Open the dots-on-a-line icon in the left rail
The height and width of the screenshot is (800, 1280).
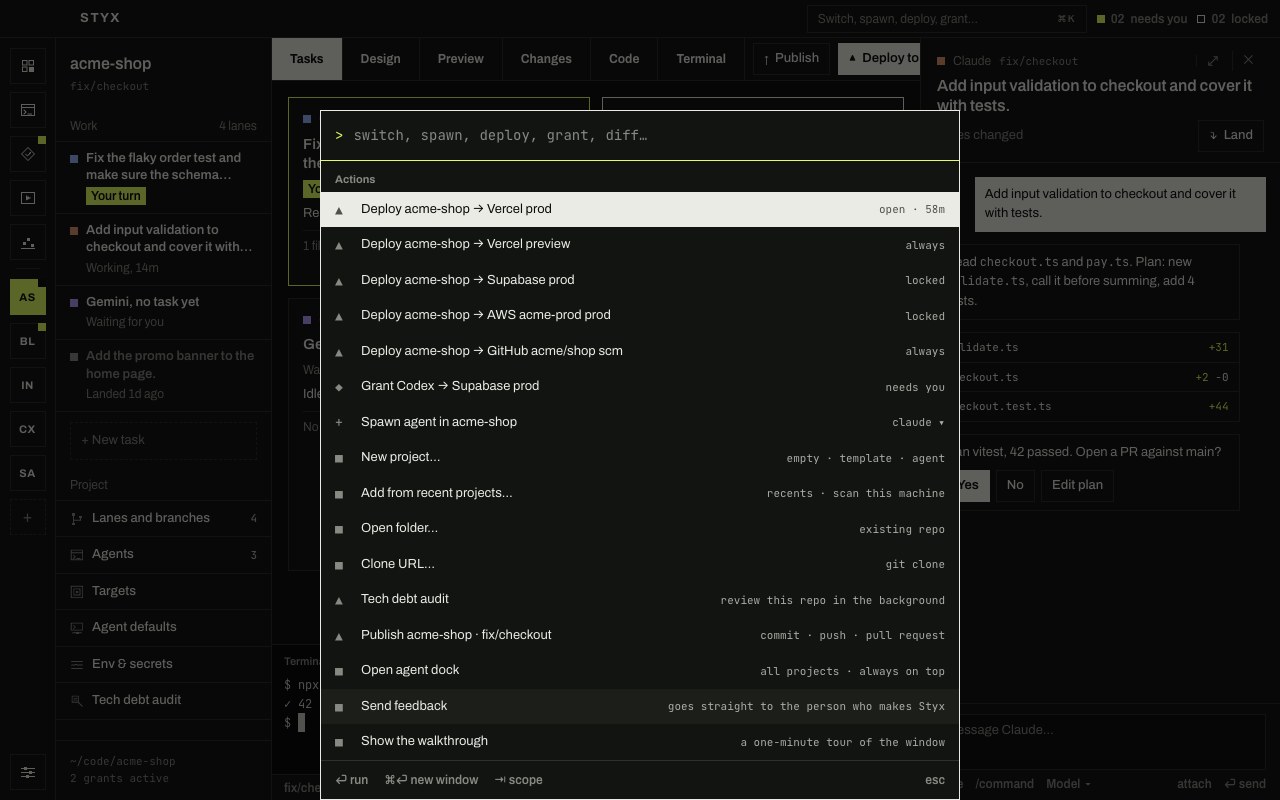(x=28, y=242)
